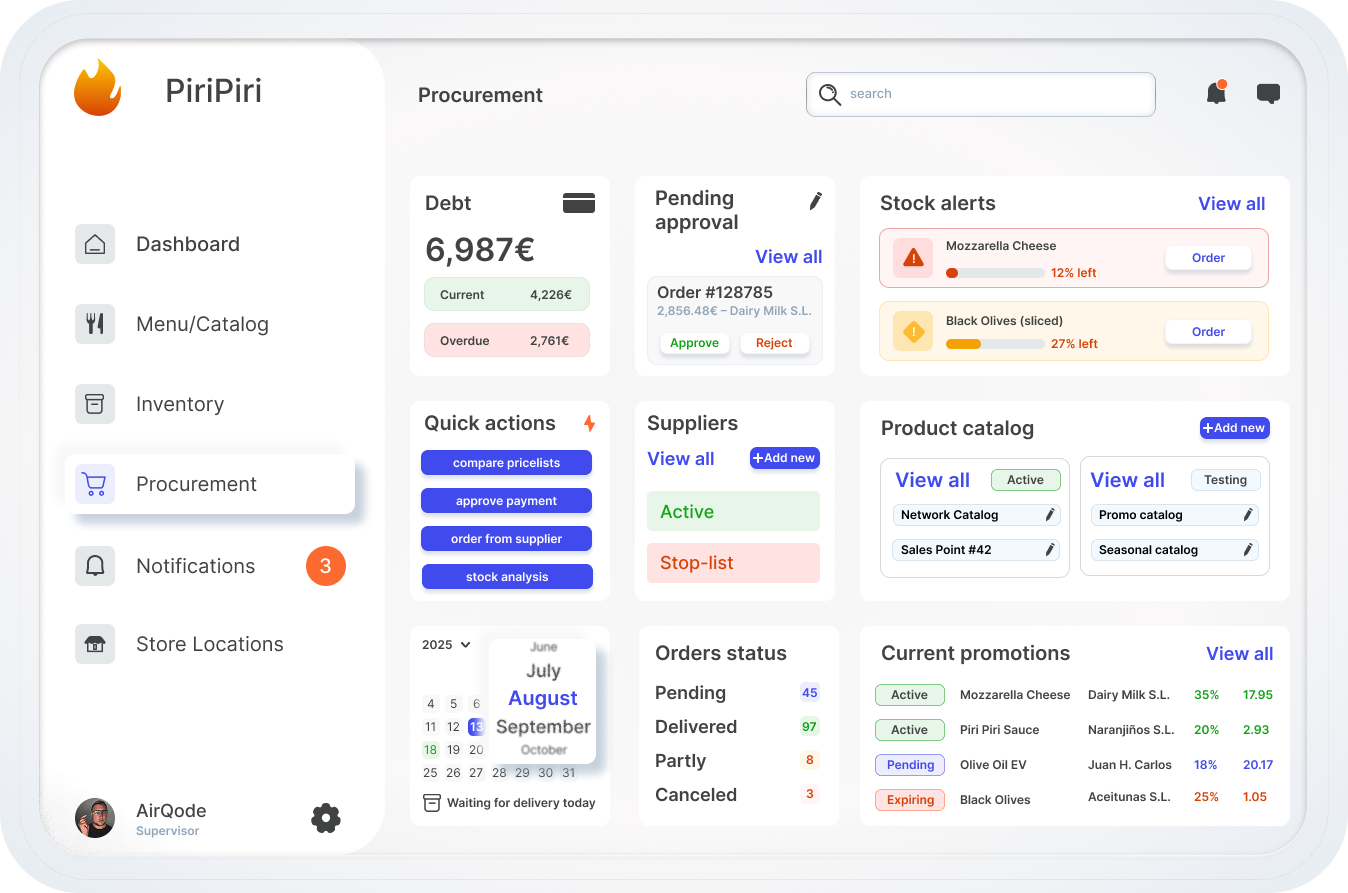
Task: Go to Inventory in the sidebar
Action: pyautogui.click(x=180, y=404)
